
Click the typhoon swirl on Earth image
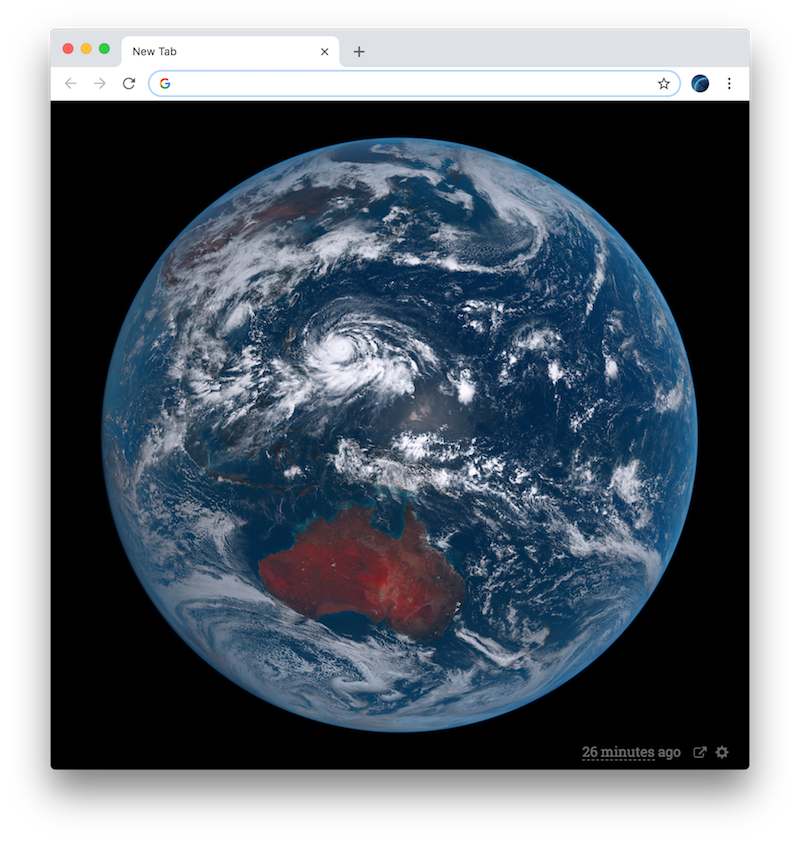click(x=341, y=349)
